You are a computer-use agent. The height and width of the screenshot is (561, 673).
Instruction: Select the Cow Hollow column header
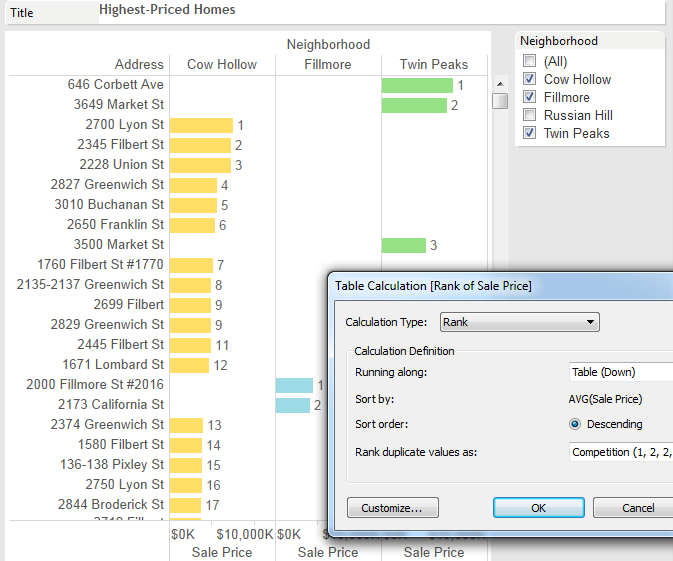click(x=222, y=64)
